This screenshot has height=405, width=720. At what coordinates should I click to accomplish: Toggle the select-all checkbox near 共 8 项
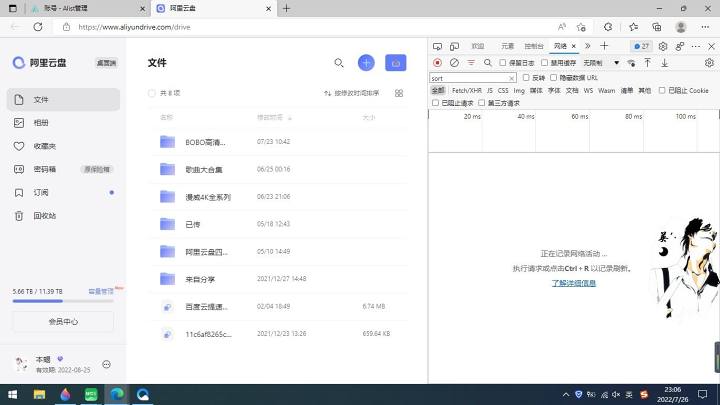[152, 93]
